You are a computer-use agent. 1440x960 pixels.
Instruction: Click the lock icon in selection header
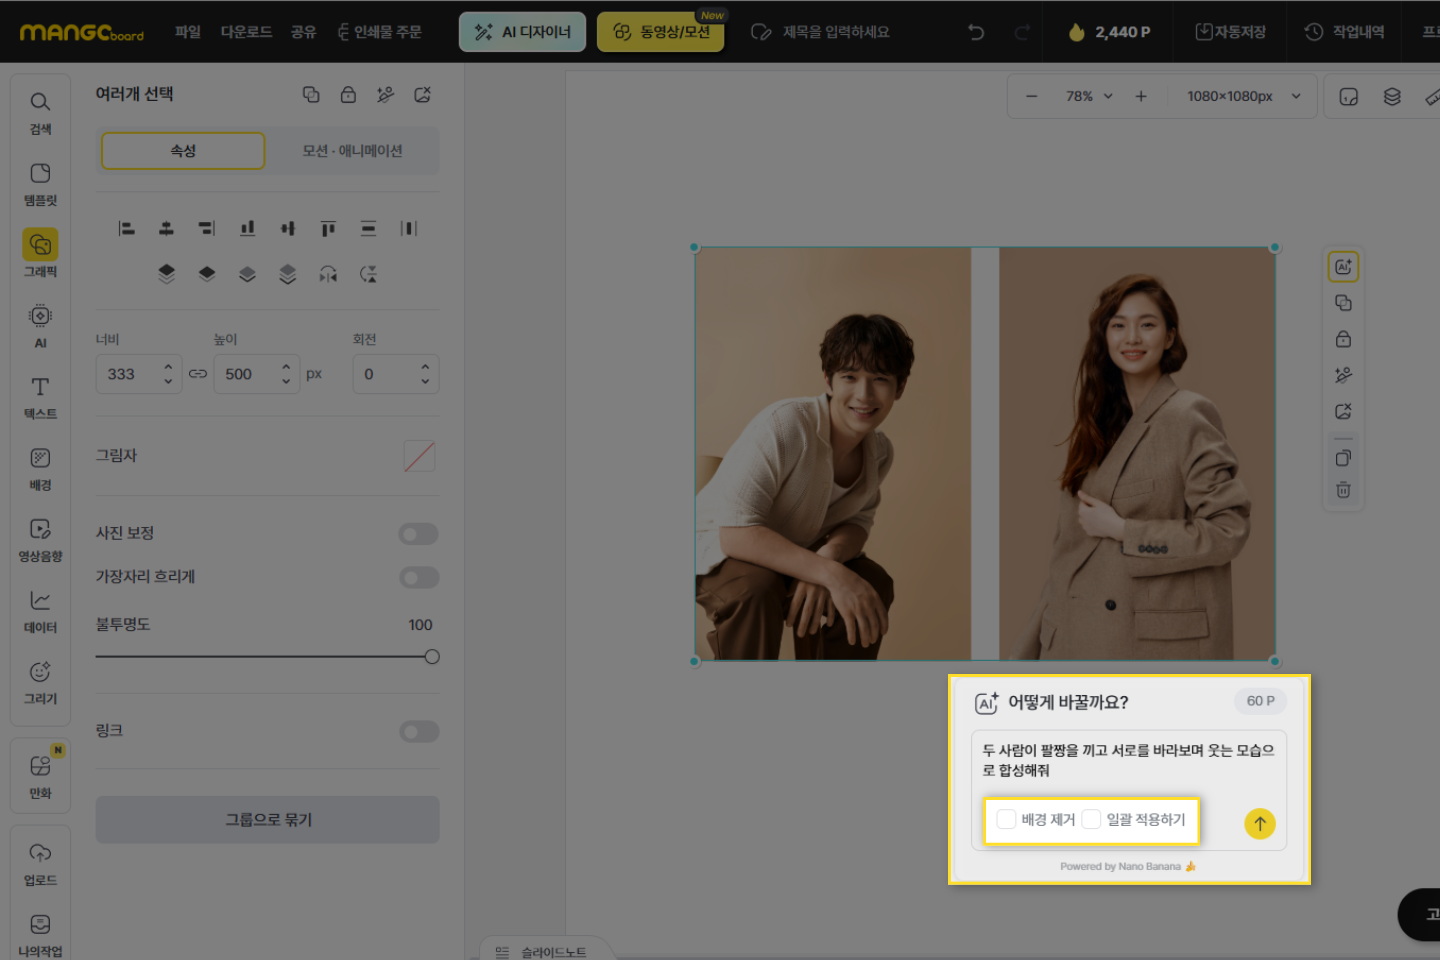point(348,94)
